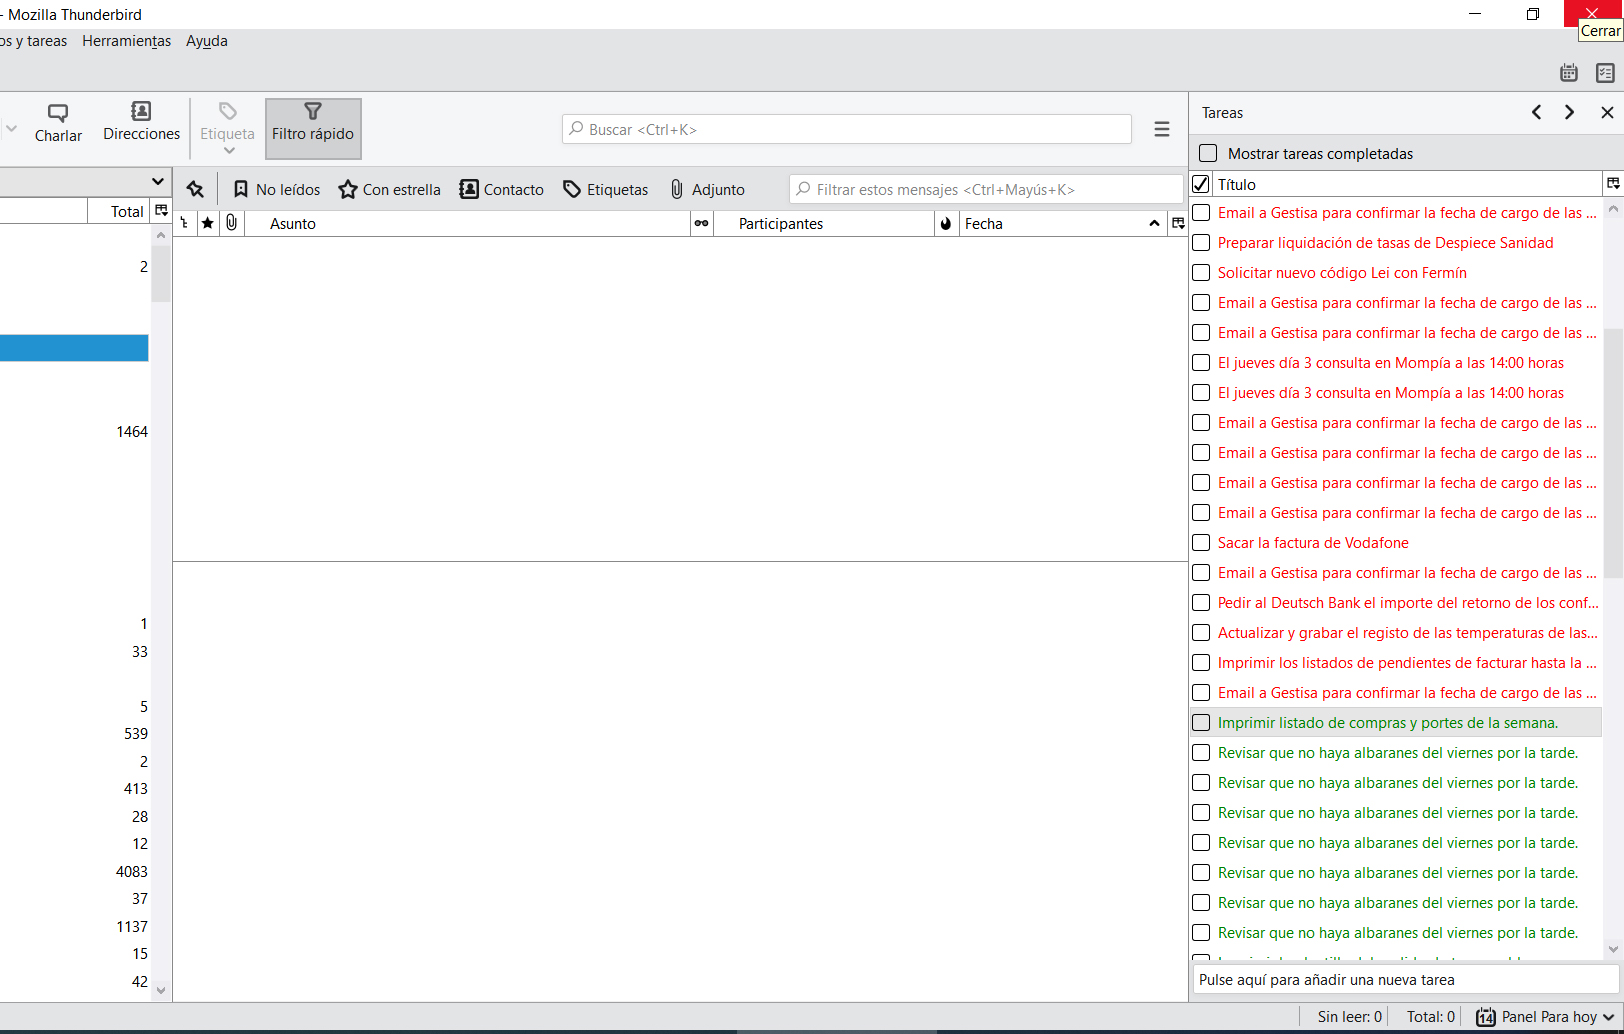Filter messages by Con estrella

(390, 190)
